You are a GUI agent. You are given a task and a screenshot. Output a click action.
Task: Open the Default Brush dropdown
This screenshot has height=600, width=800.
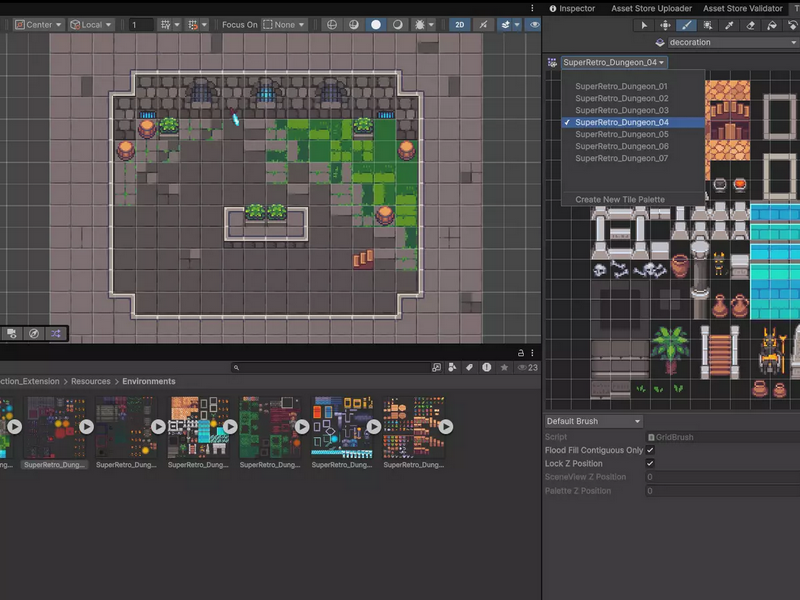[x=594, y=421]
